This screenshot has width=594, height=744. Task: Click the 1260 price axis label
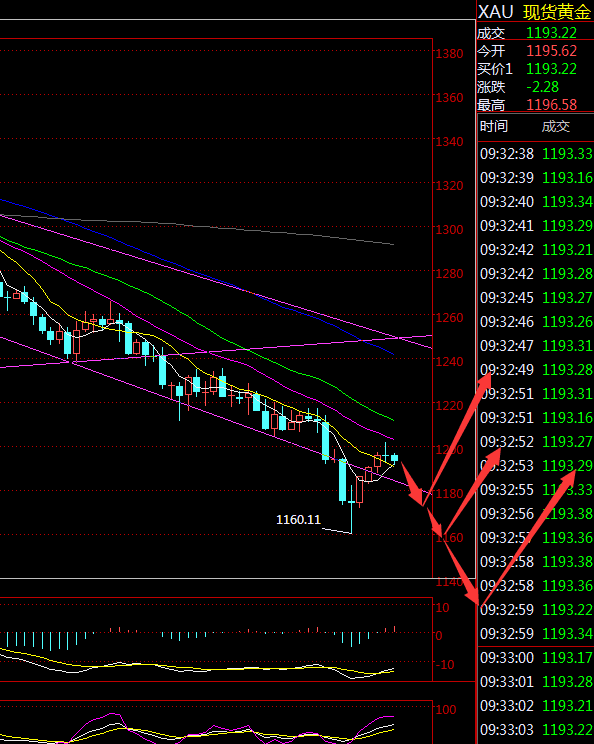point(449,317)
